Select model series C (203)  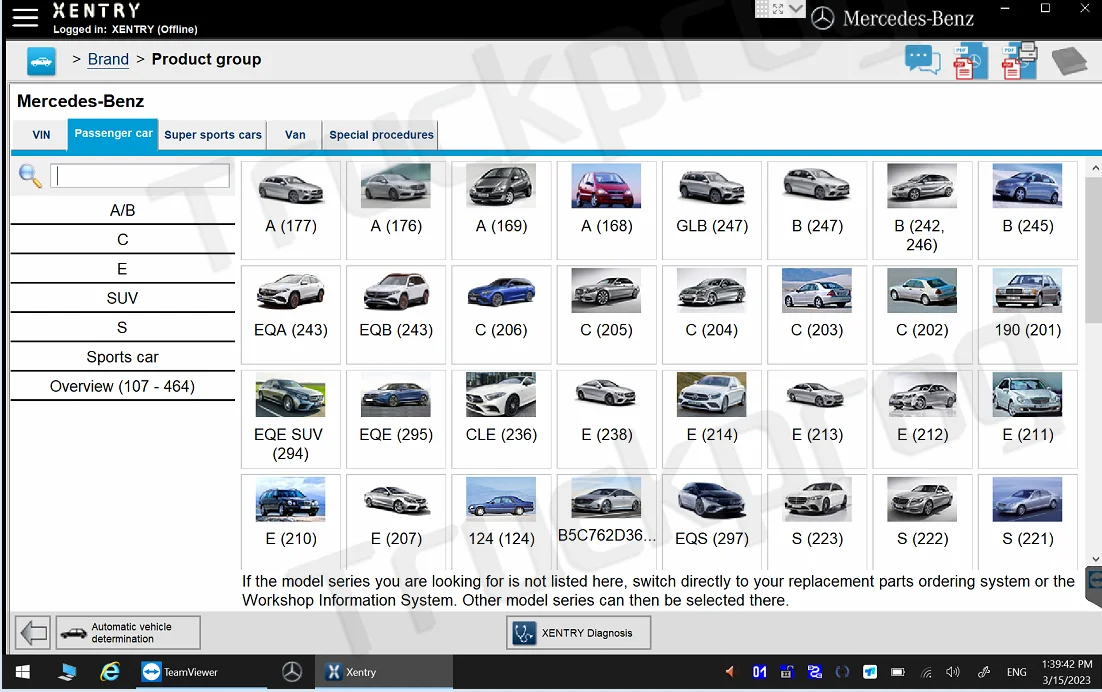tap(817, 314)
